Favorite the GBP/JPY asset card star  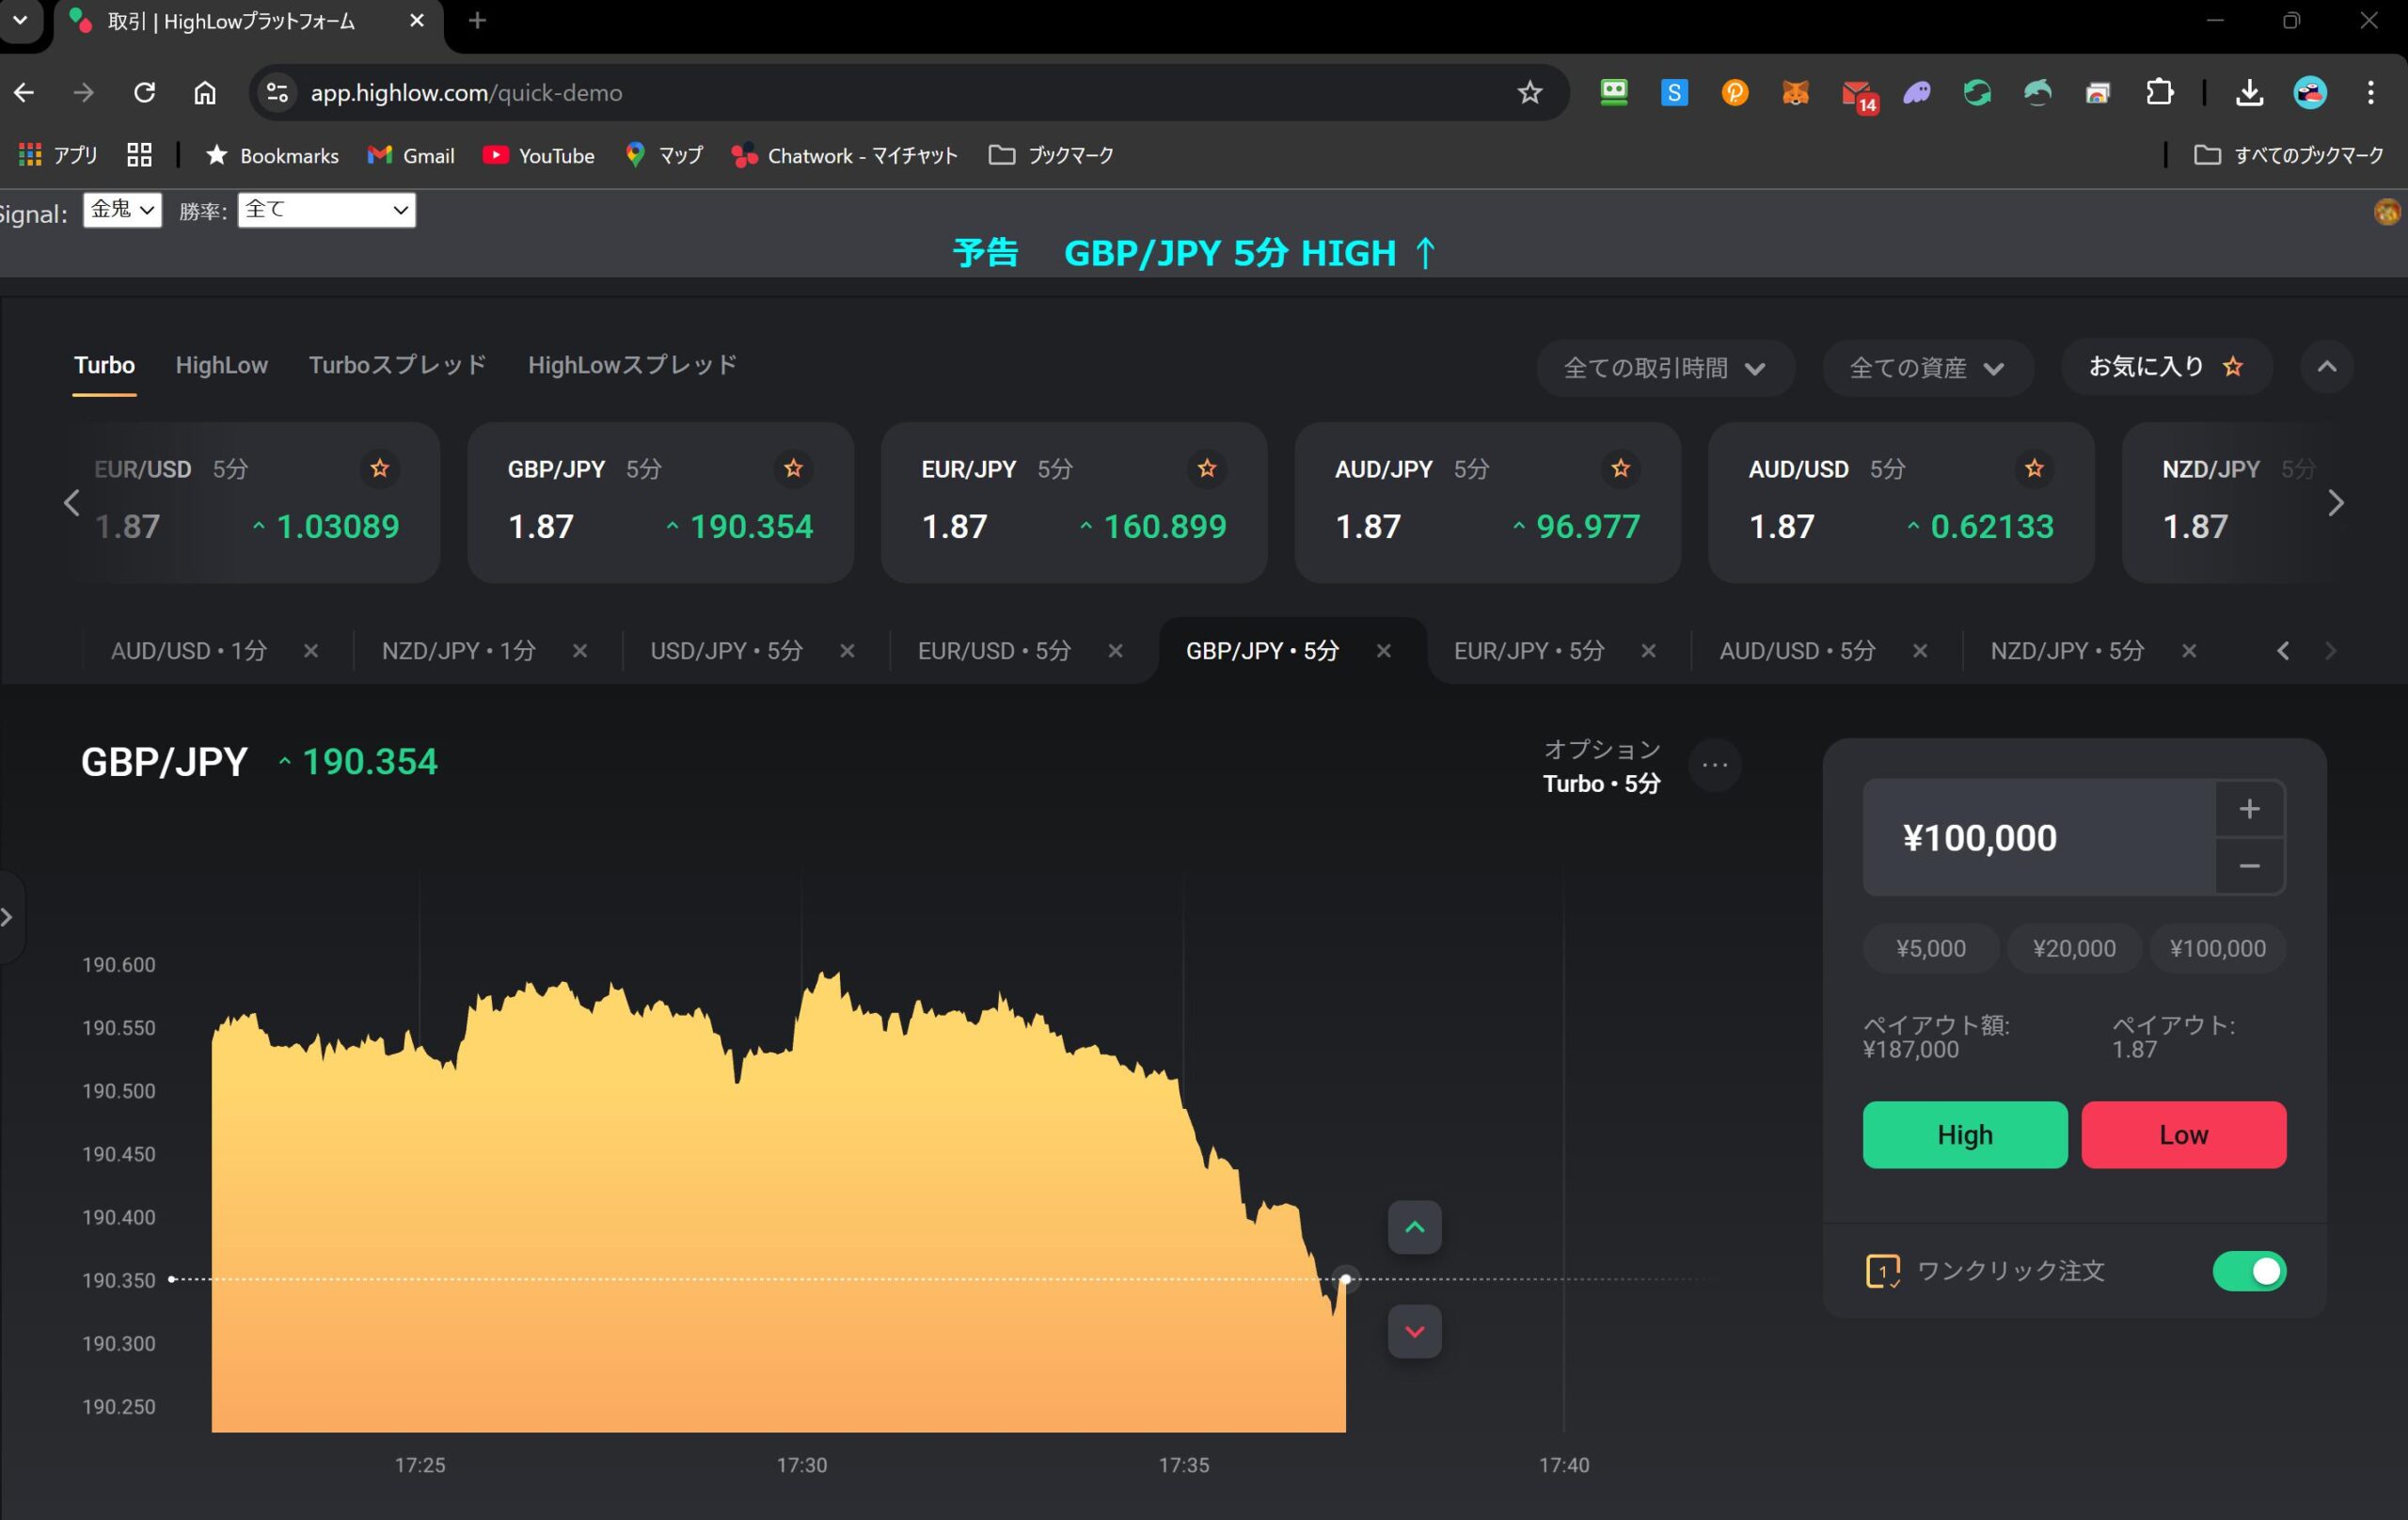pyautogui.click(x=793, y=468)
